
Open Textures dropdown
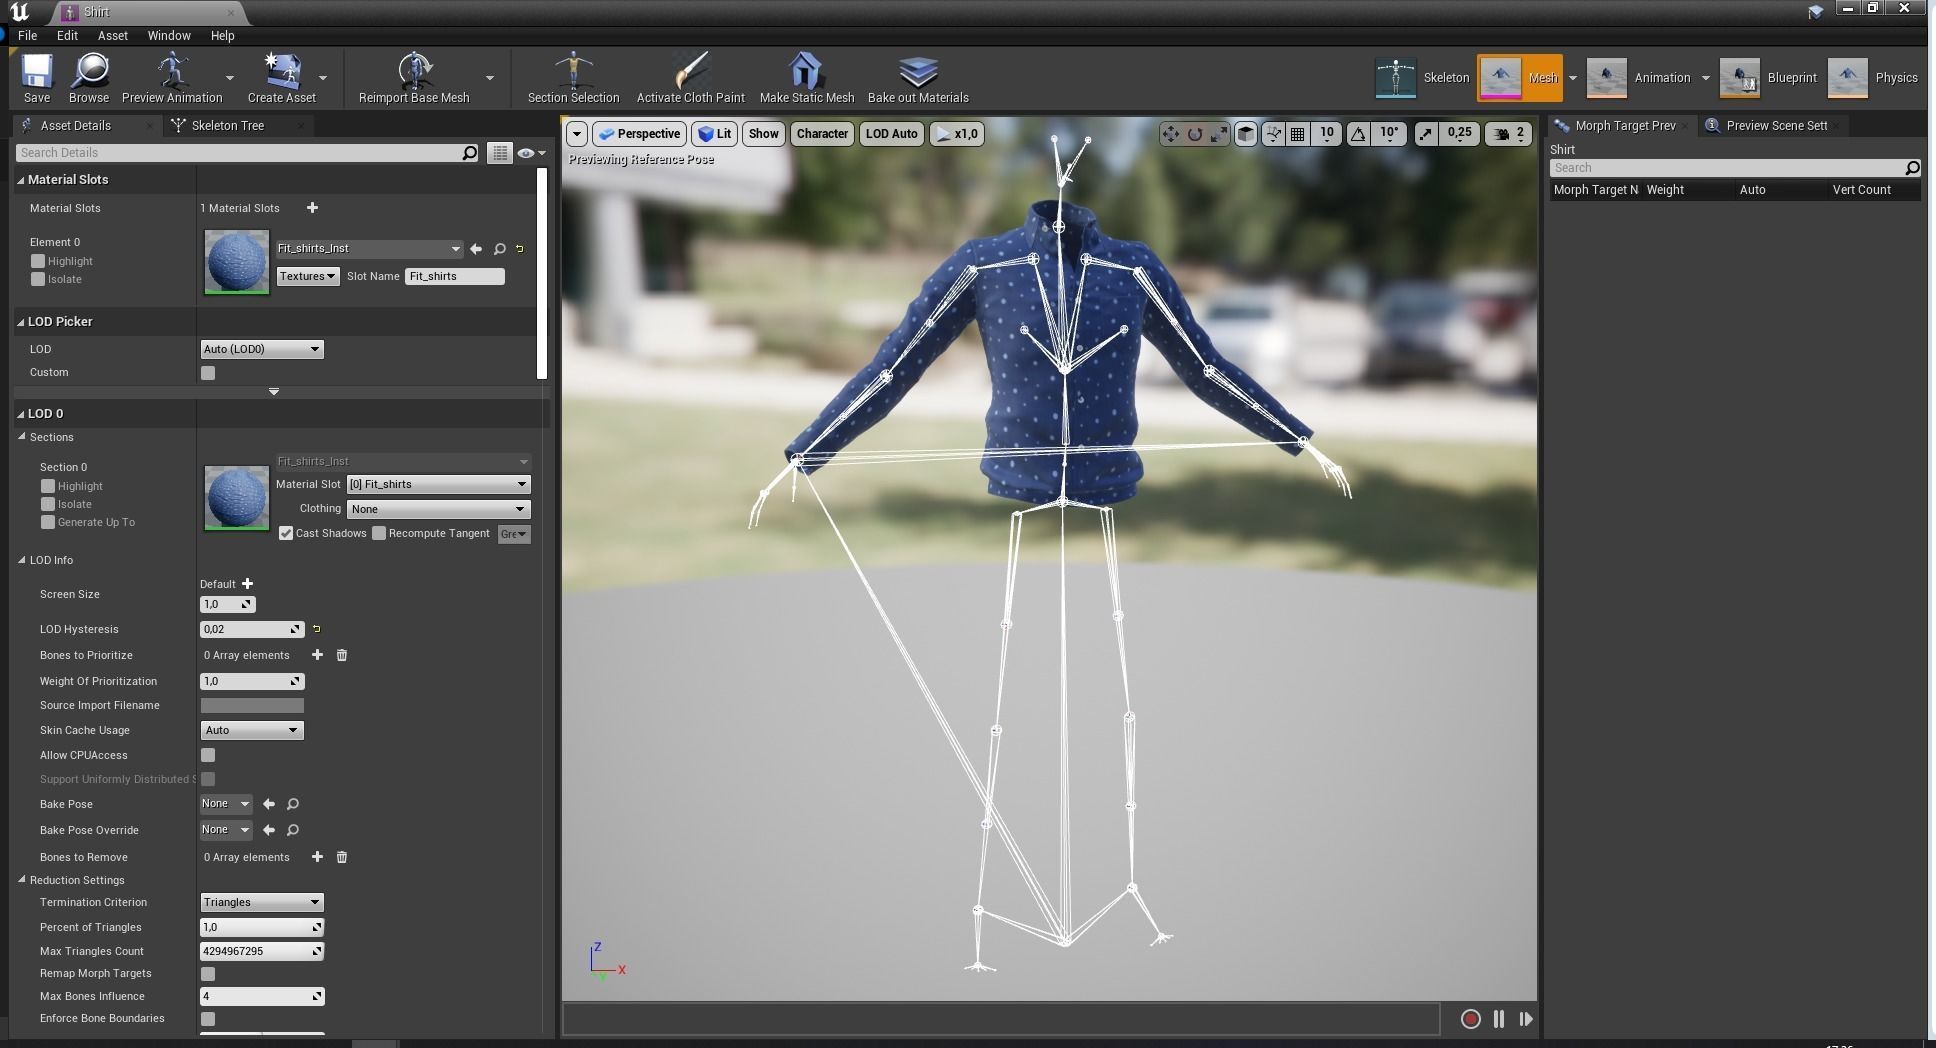(307, 276)
